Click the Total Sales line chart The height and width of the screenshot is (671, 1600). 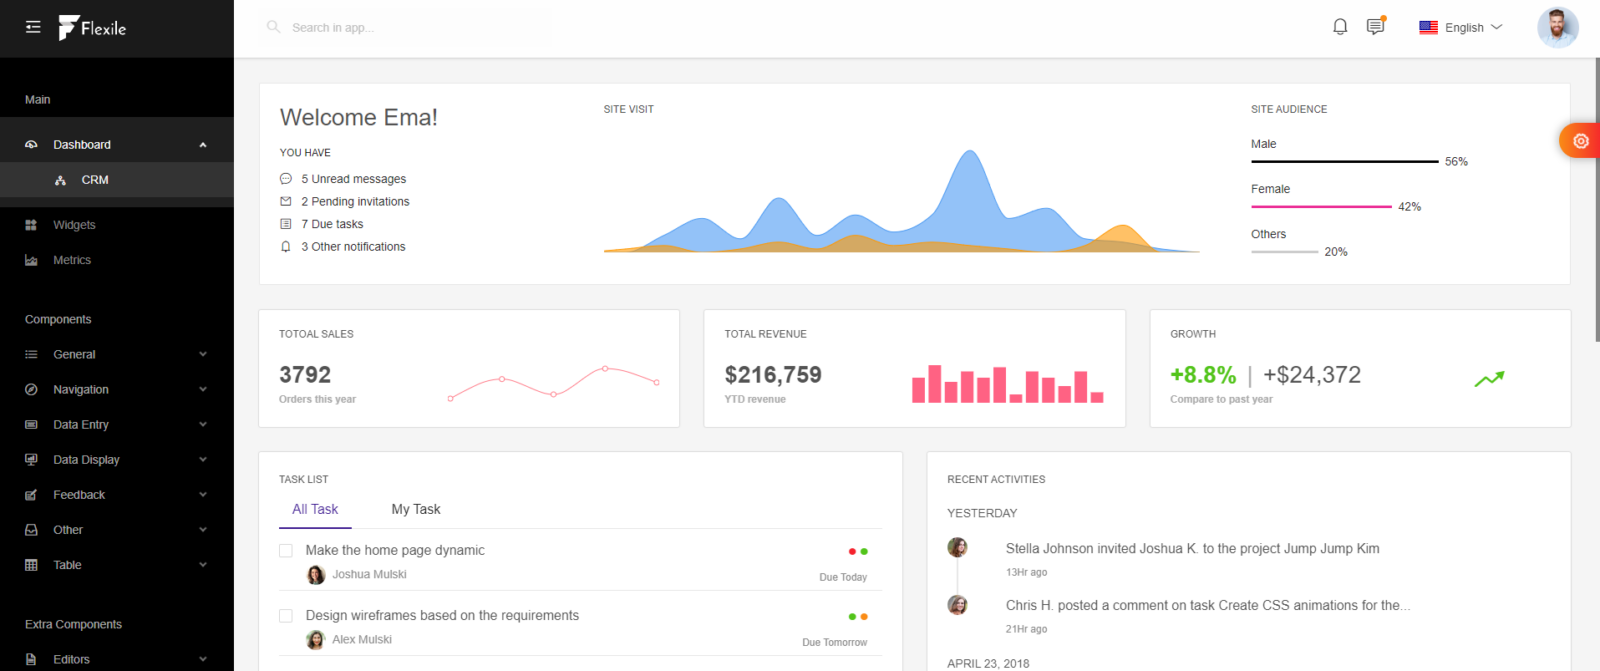click(x=554, y=384)
